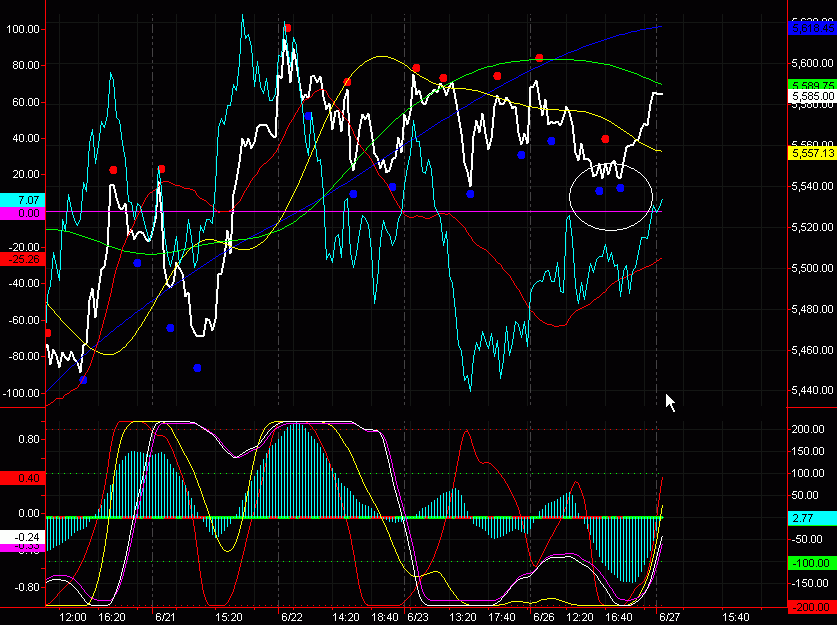
Task: Click -100.00 on the upper left scale
Action: pos(21,393)
